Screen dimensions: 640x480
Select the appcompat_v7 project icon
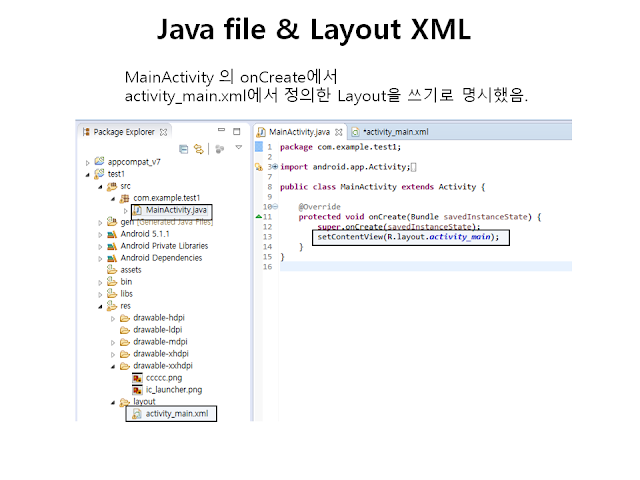coord(99,161)
